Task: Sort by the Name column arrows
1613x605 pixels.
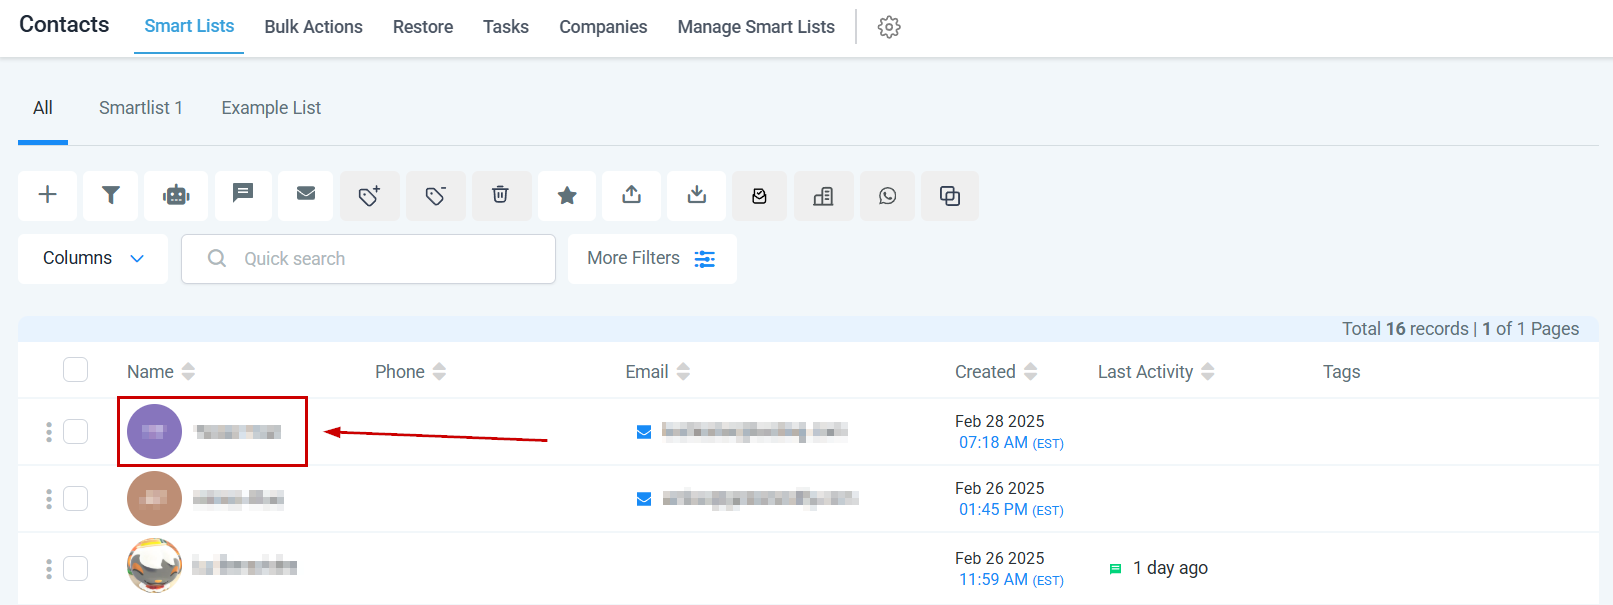Action: click(x=188, y=372)
